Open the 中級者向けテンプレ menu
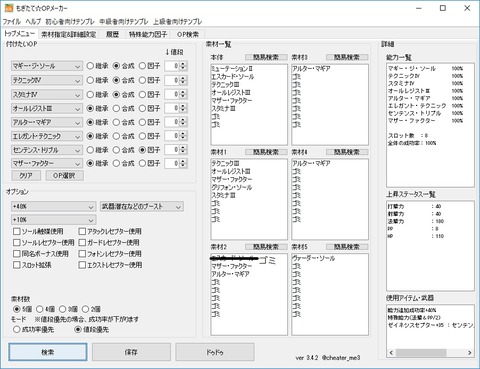Viewport: 480px width, 369px height. (x=124, y=22)
